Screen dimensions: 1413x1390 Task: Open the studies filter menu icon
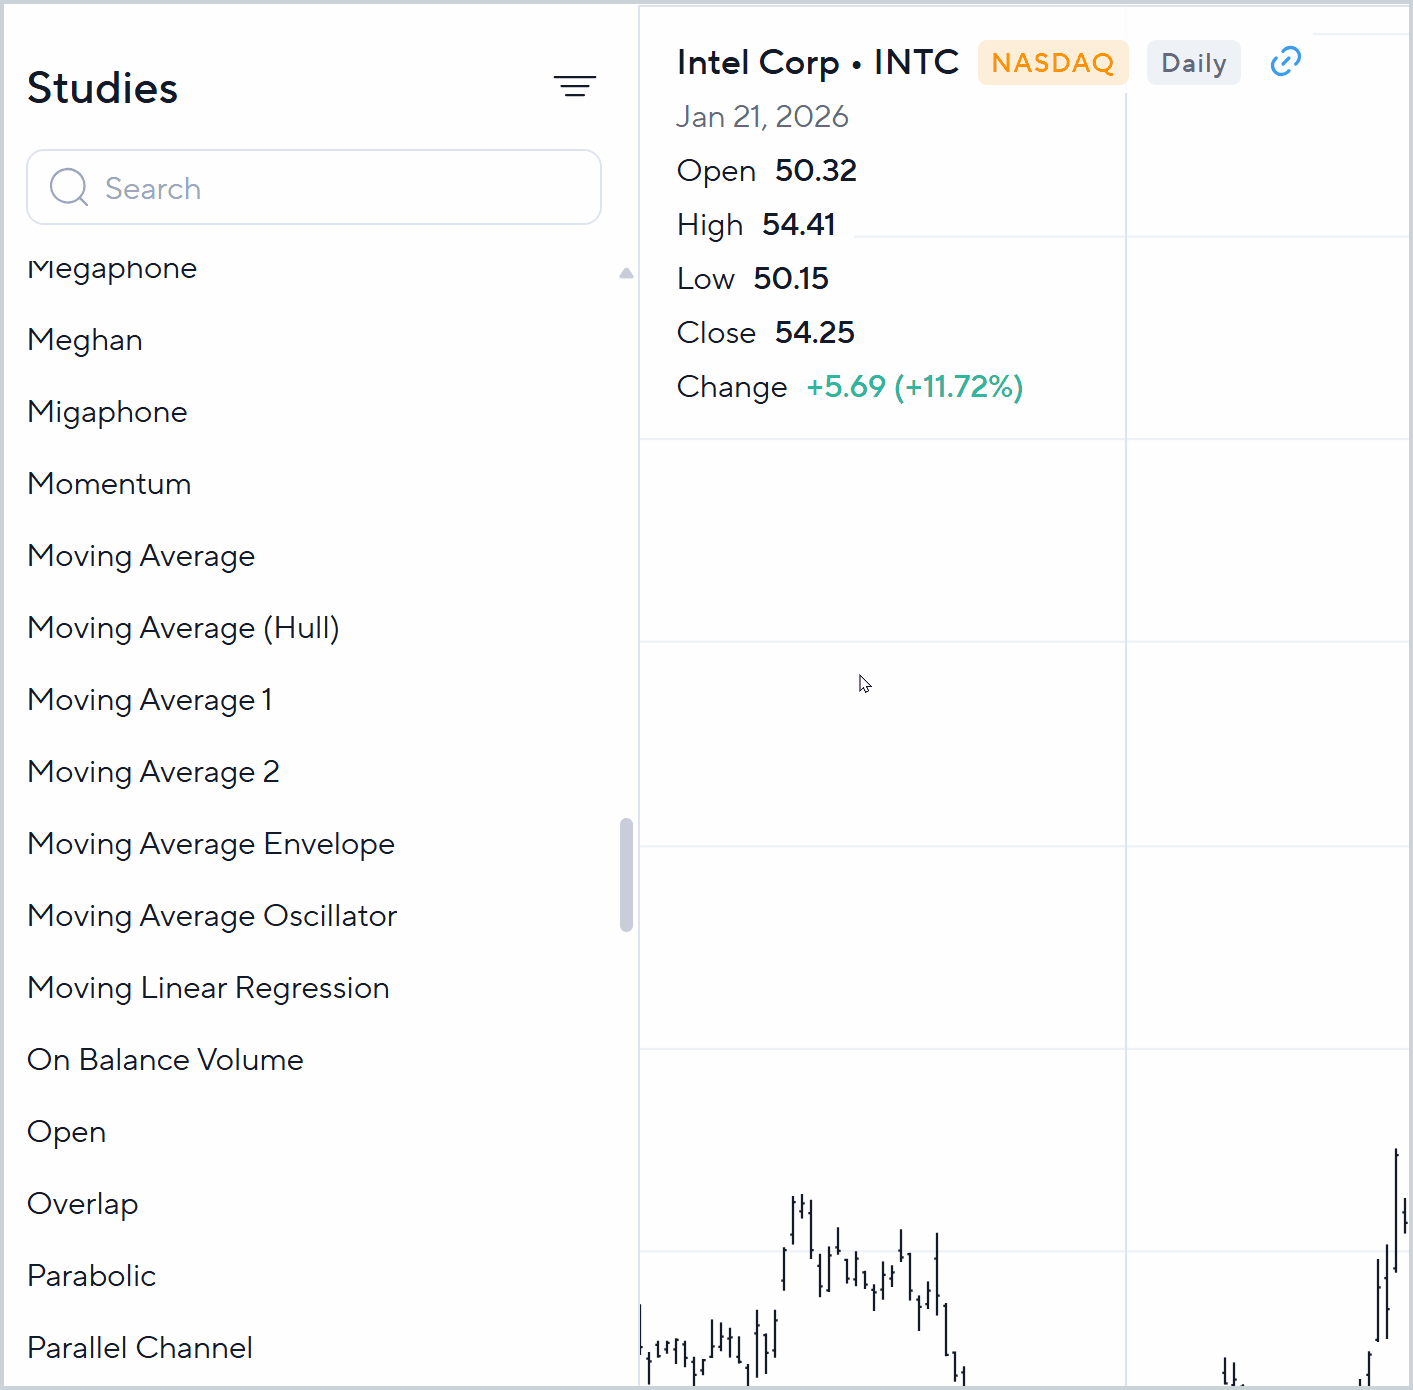click(x=575, y=87)
